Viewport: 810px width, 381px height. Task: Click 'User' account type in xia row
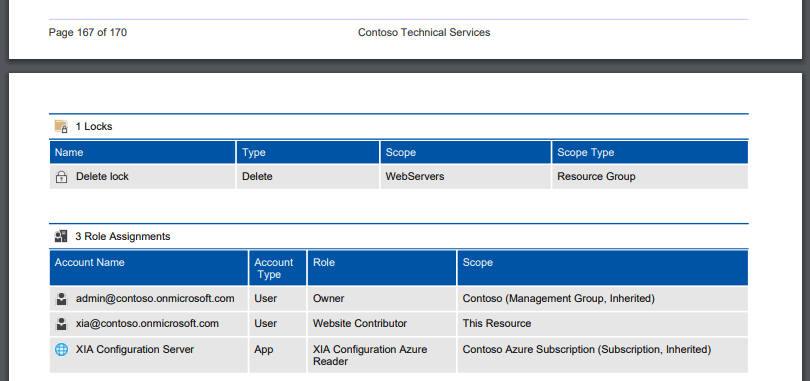click(x=278, y=324)
